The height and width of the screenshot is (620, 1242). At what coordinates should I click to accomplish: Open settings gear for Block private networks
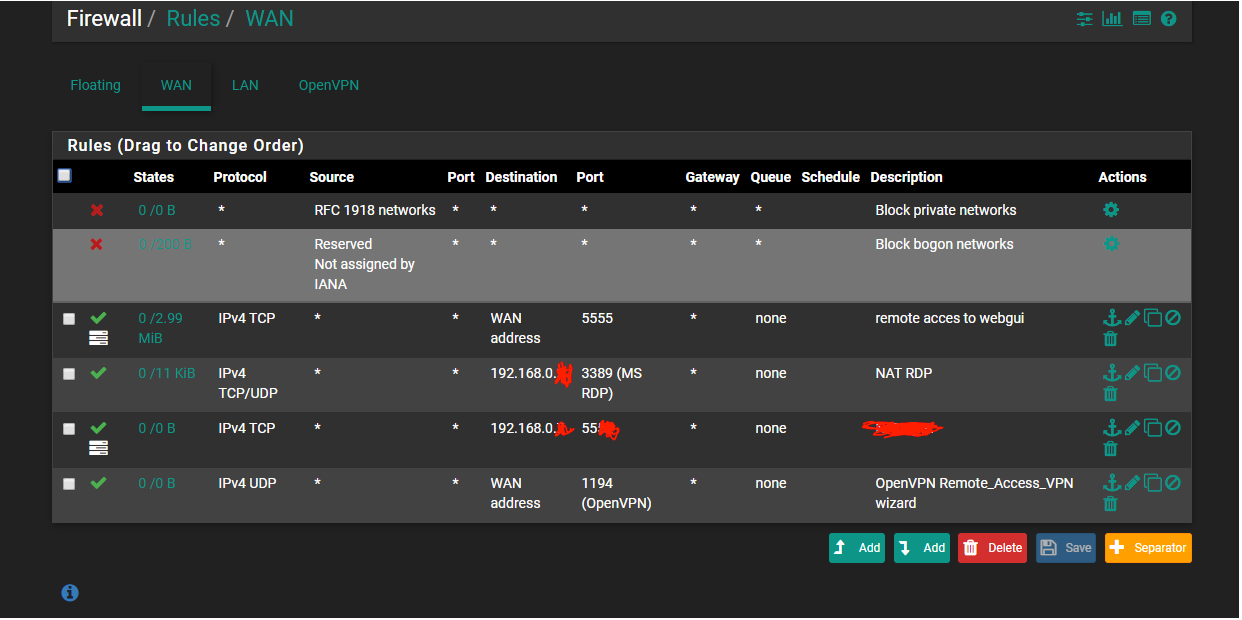[x=1110, y=210]
